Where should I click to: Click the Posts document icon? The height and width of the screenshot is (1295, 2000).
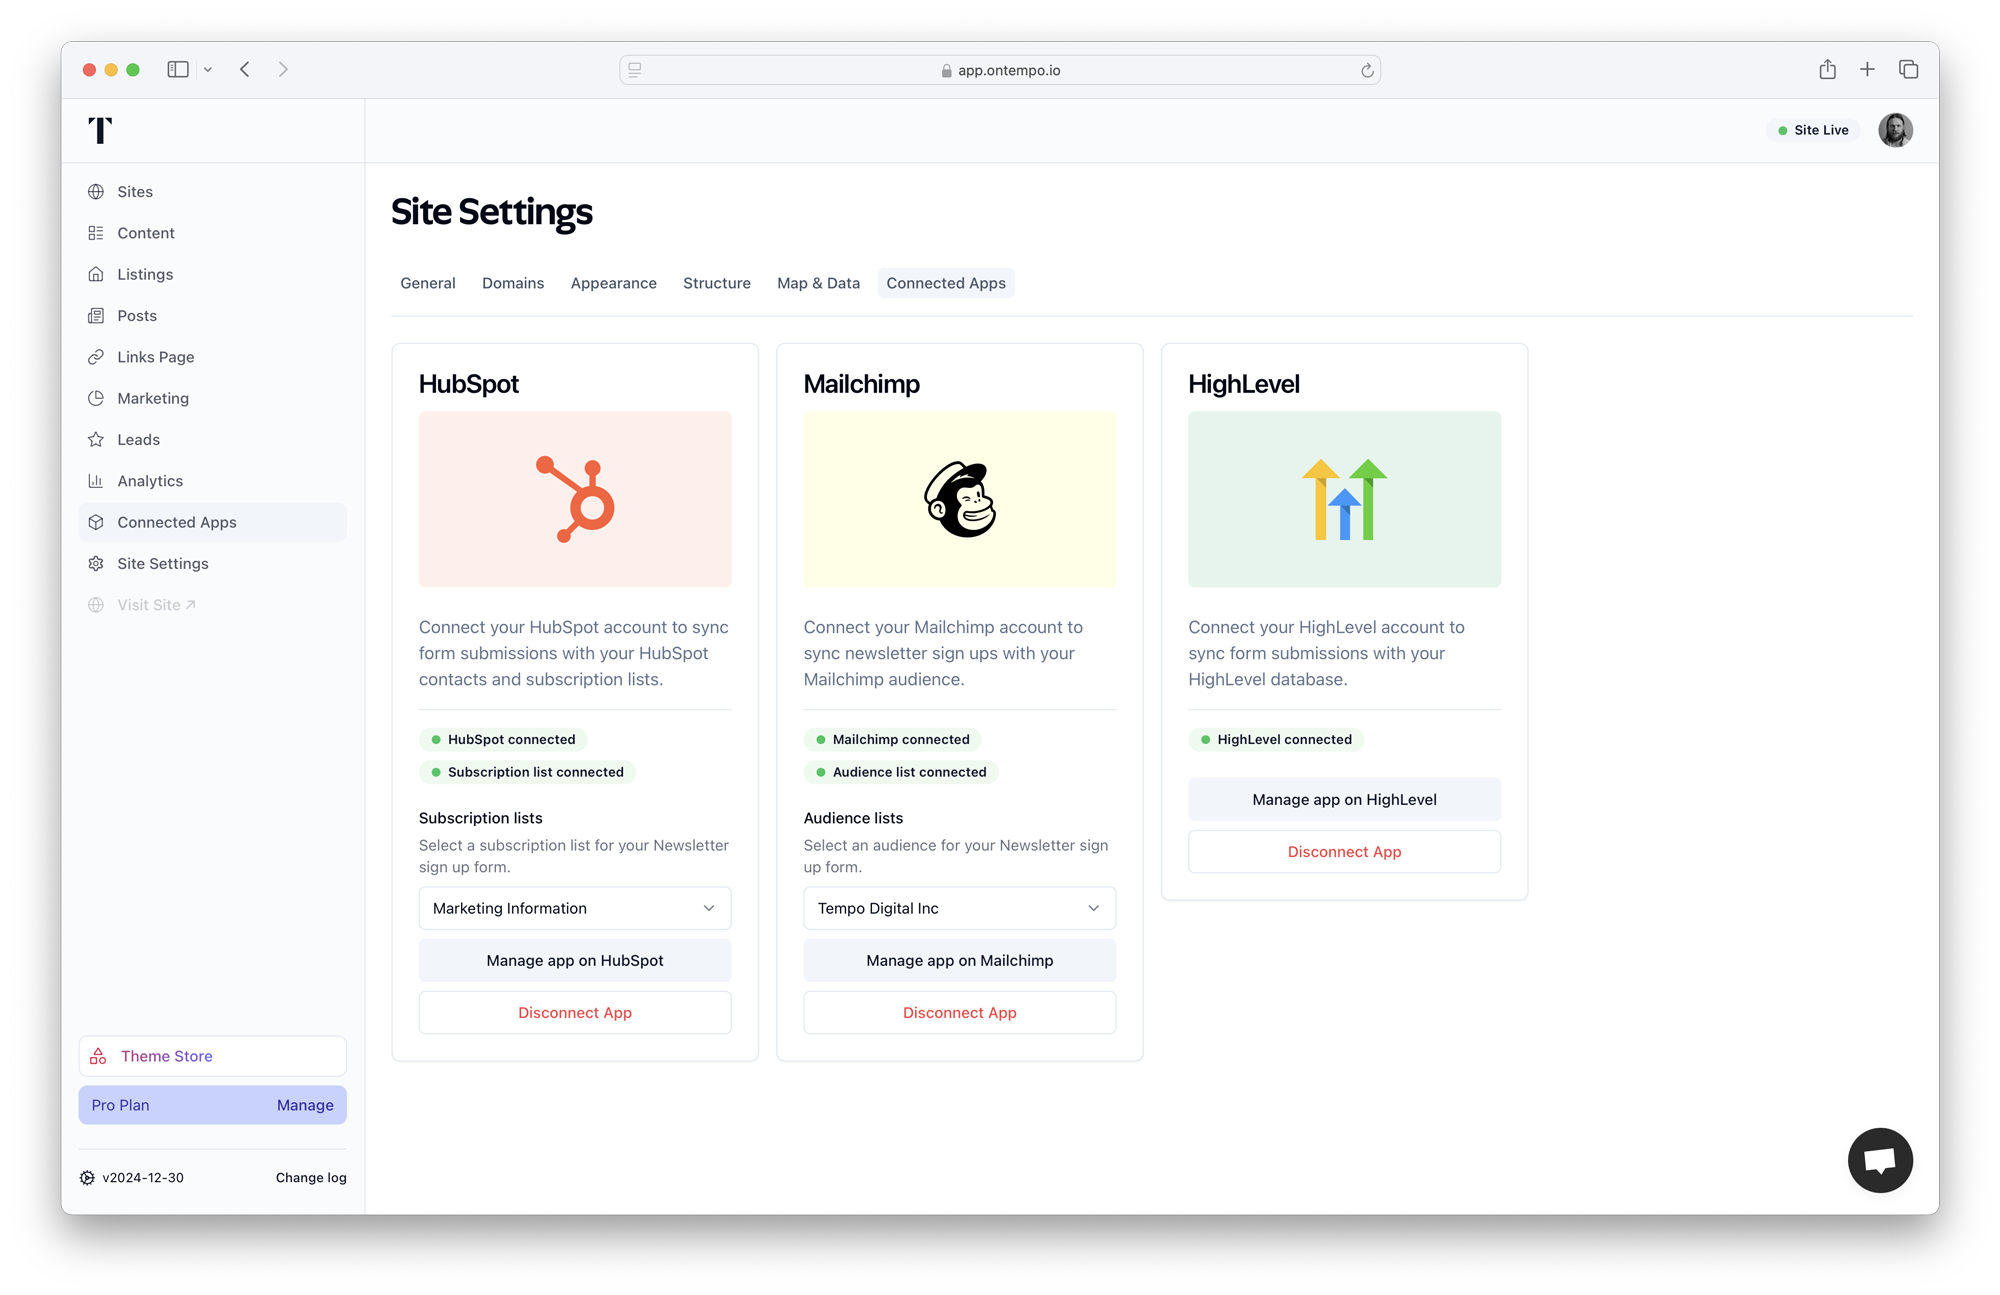96,316
